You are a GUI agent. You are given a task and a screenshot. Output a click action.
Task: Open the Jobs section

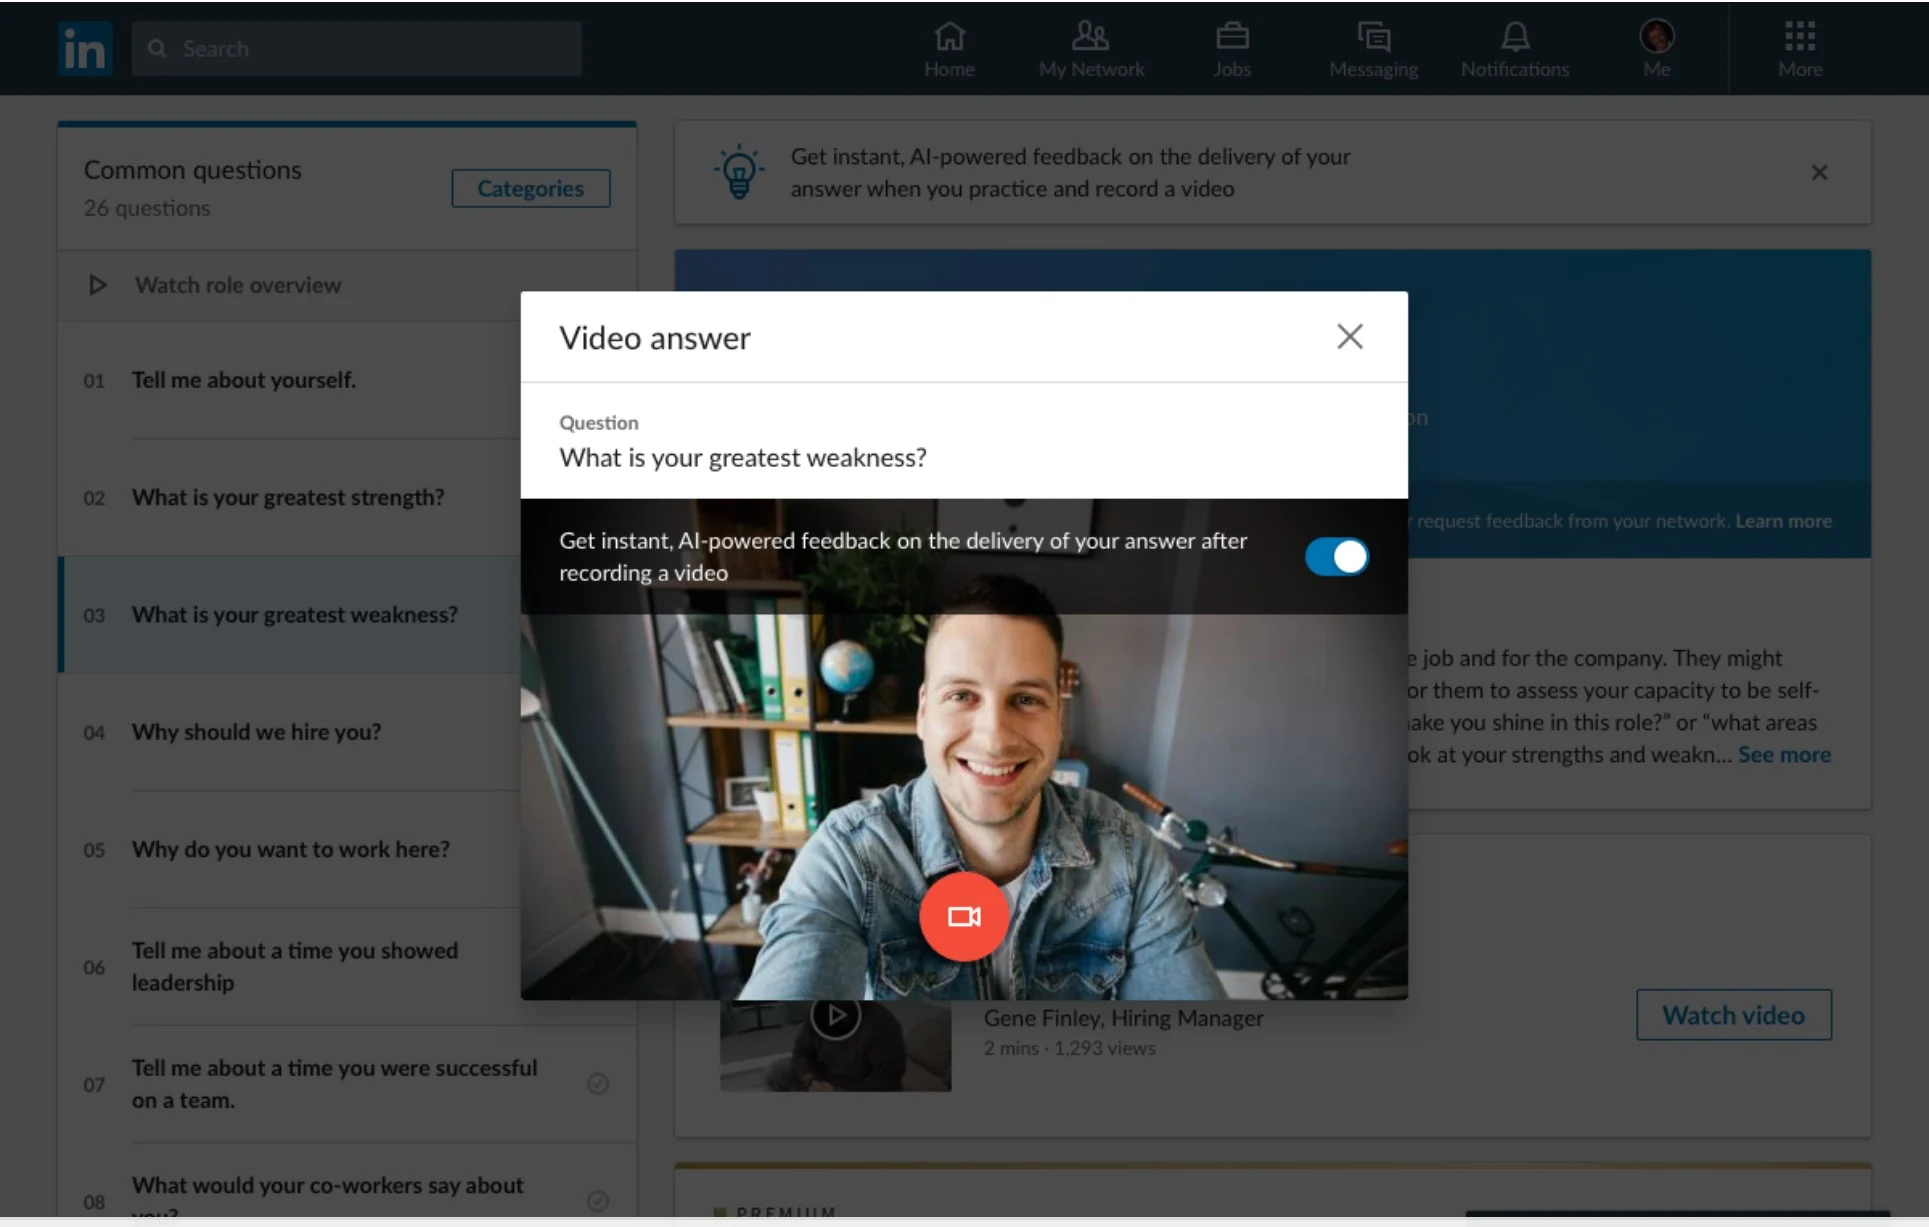[1232, 49]
